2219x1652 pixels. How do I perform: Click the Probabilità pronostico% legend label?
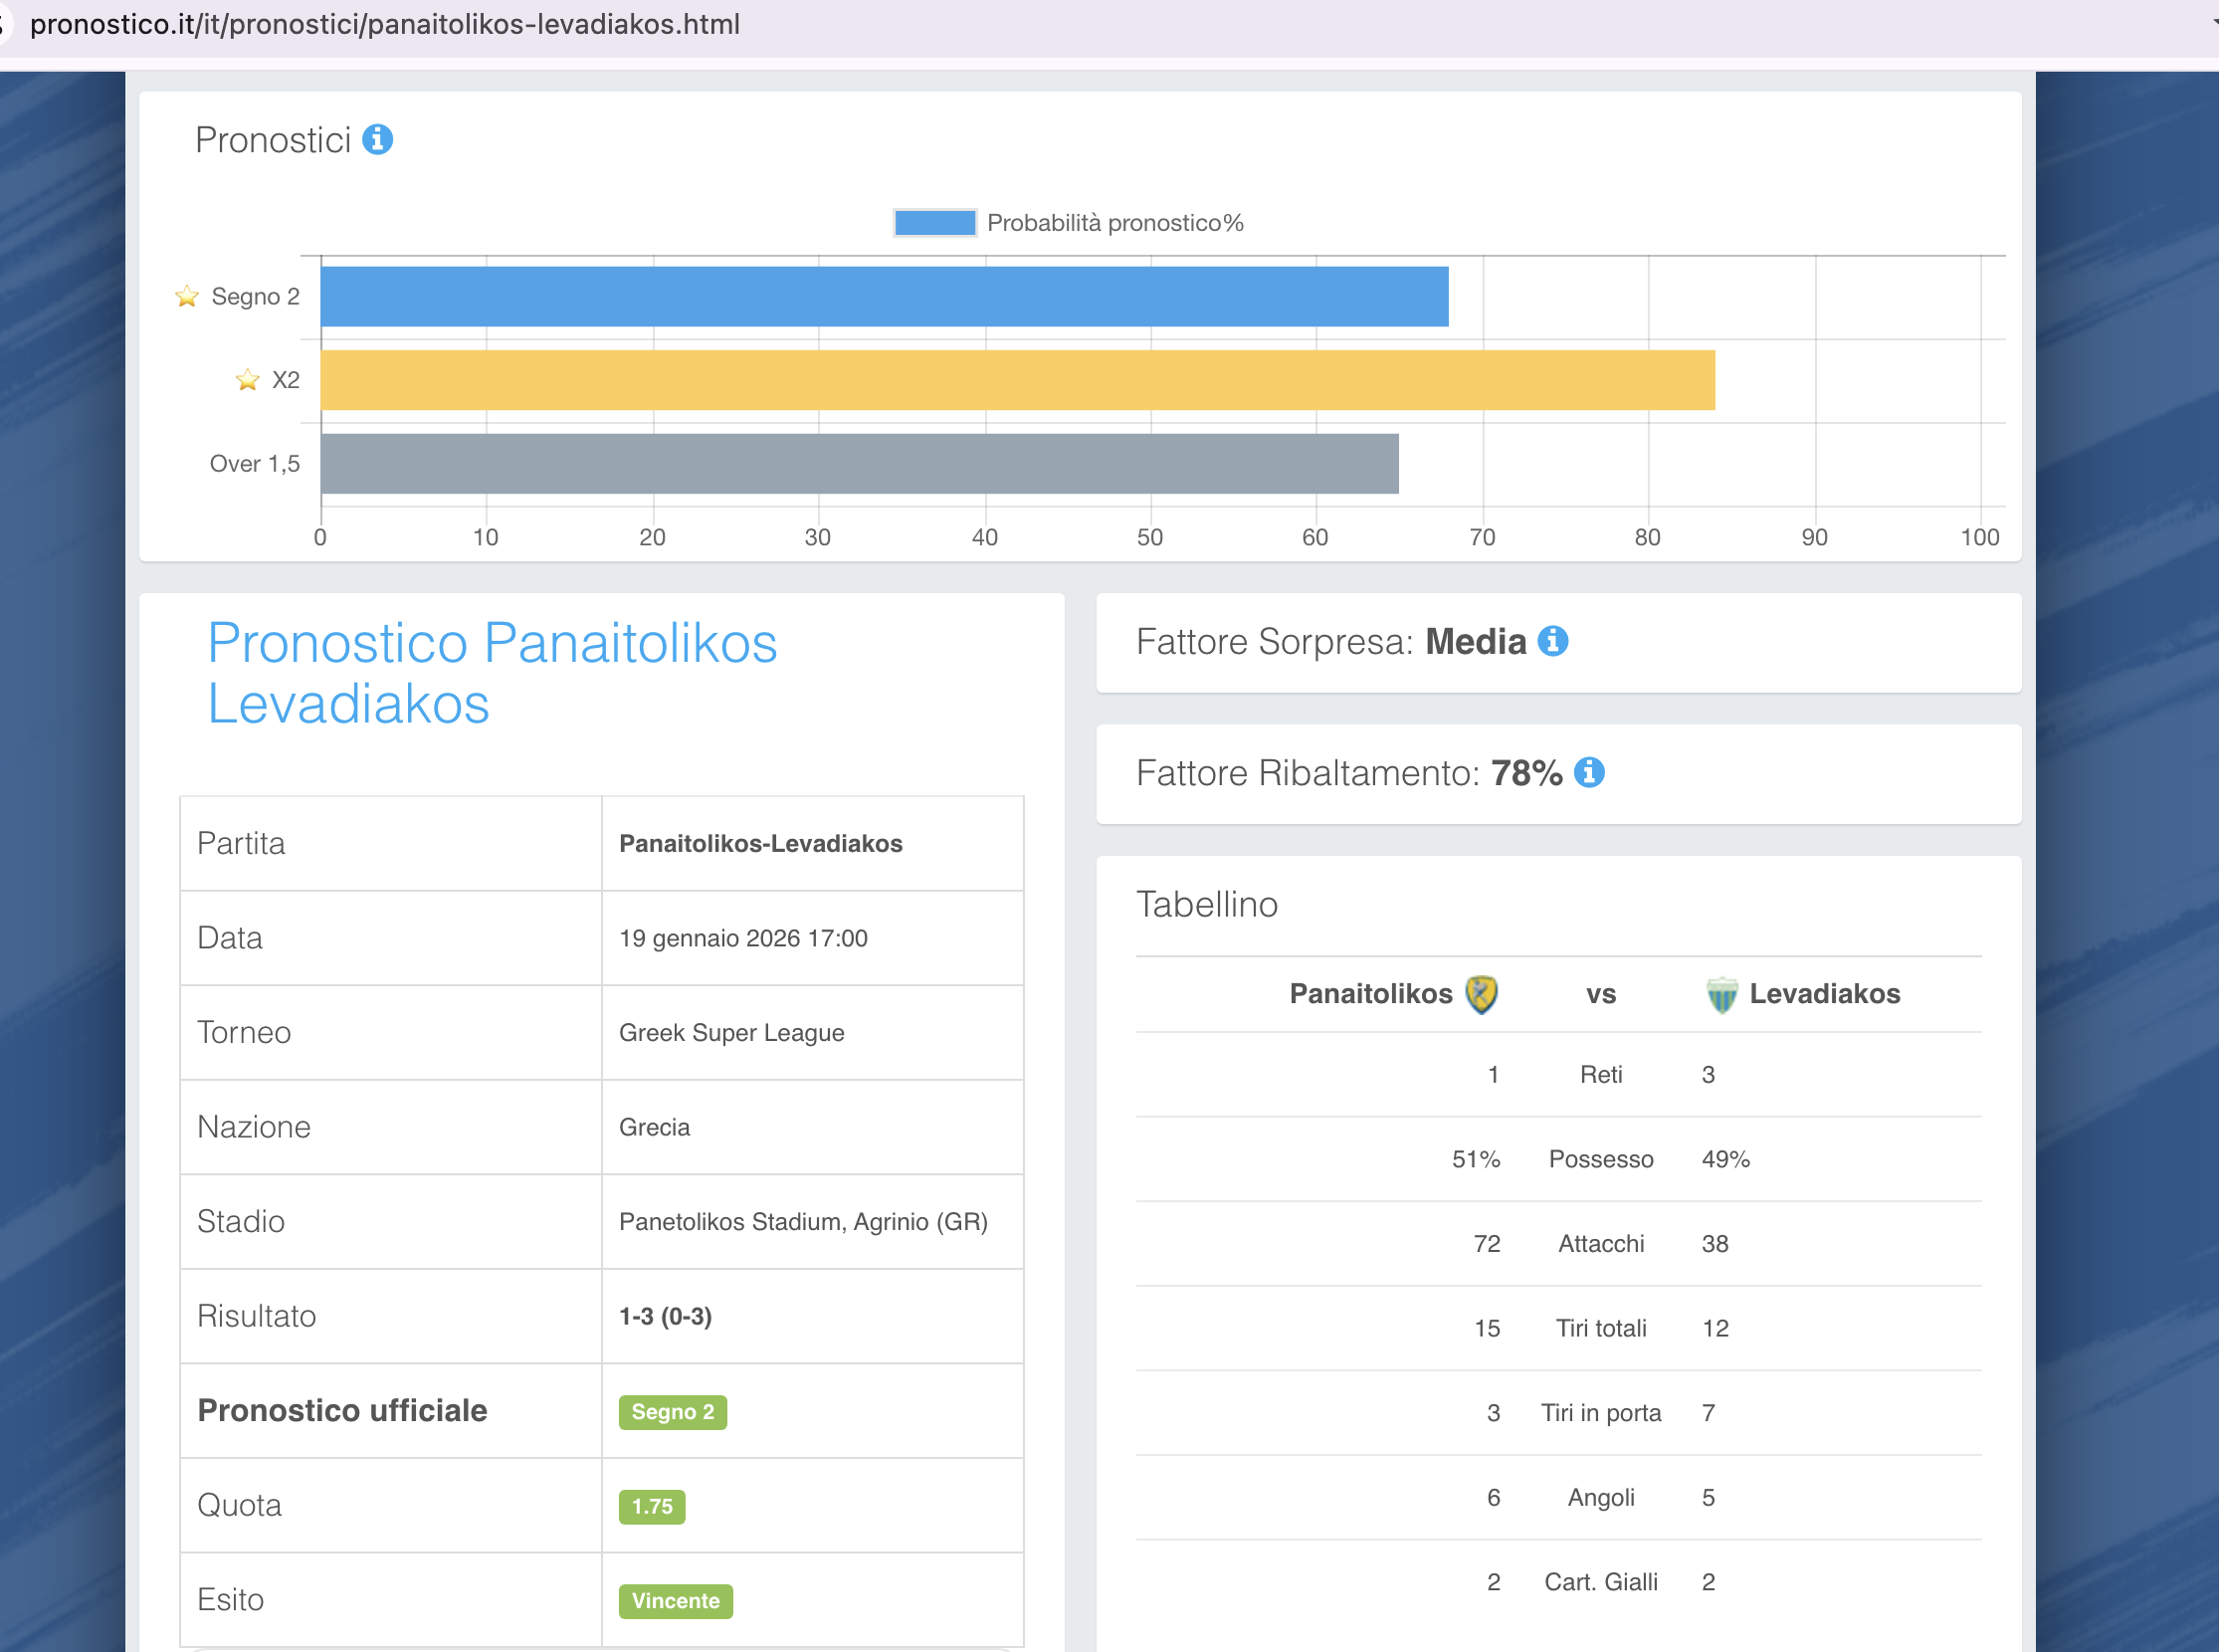1115,223
